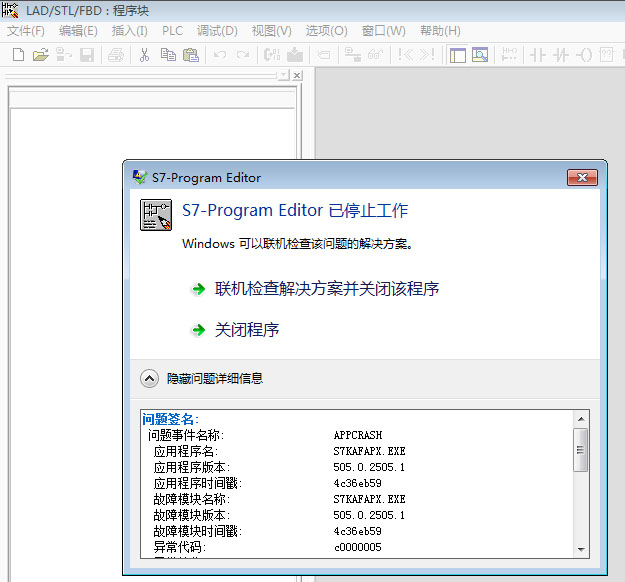Click the Paste clipboard icon
The width and height of the screenshot is (625, 582).
point(191,55)
